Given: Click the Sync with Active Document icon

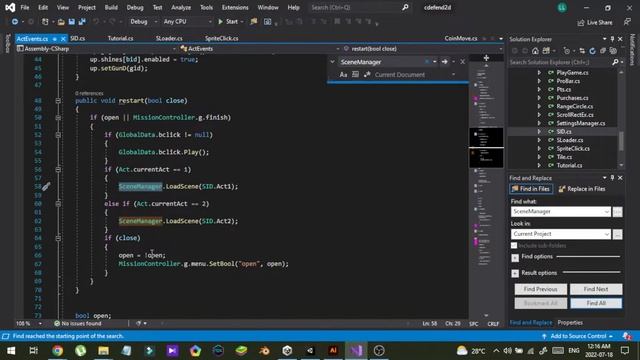Looking at the screenshot, I should click(x=582, y=51).
